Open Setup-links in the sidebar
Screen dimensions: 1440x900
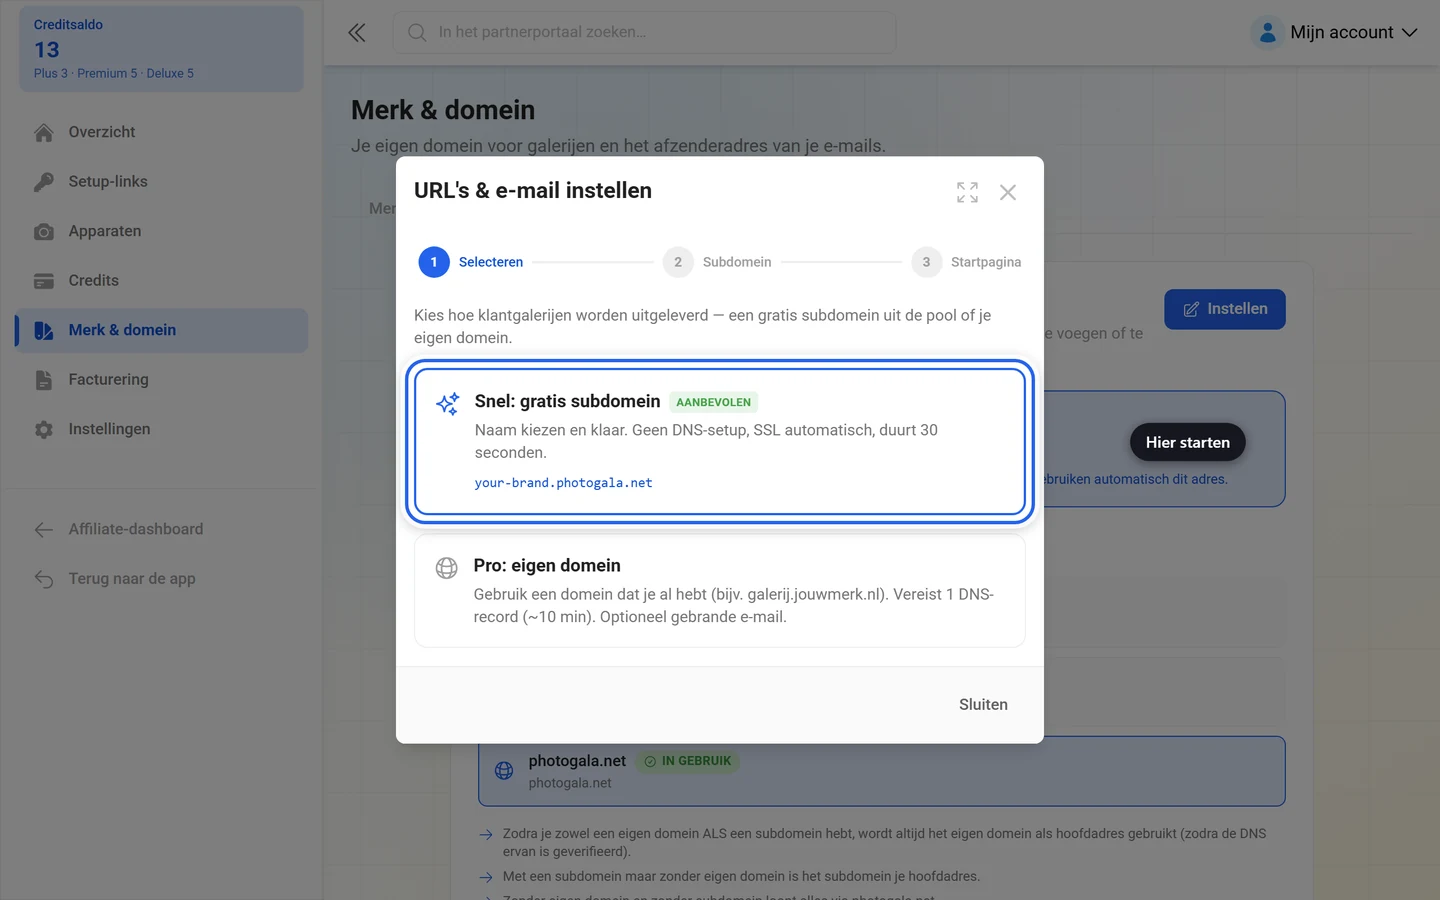[x=162, y=182]
